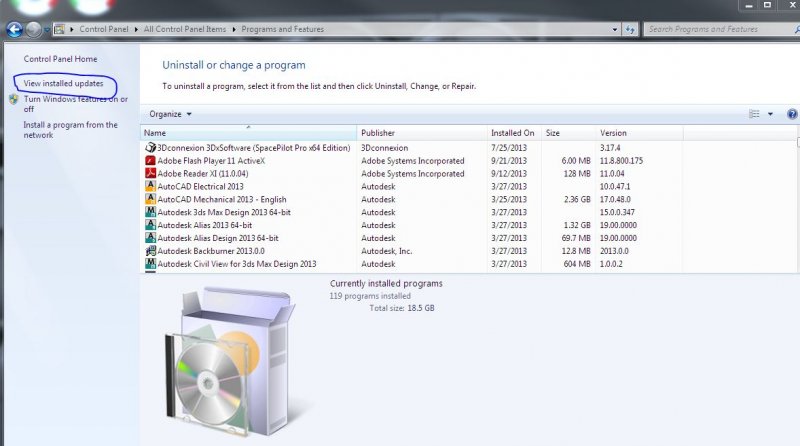Sort list by the Publisher column header
The height and width of the screenshot is (446, 800).
[422, 133]
